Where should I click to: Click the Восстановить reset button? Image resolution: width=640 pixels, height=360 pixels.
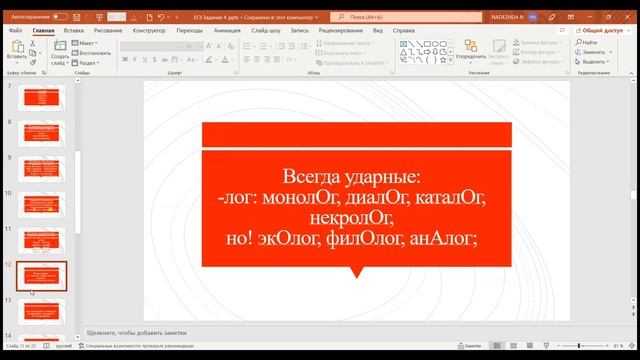point(91,53)
